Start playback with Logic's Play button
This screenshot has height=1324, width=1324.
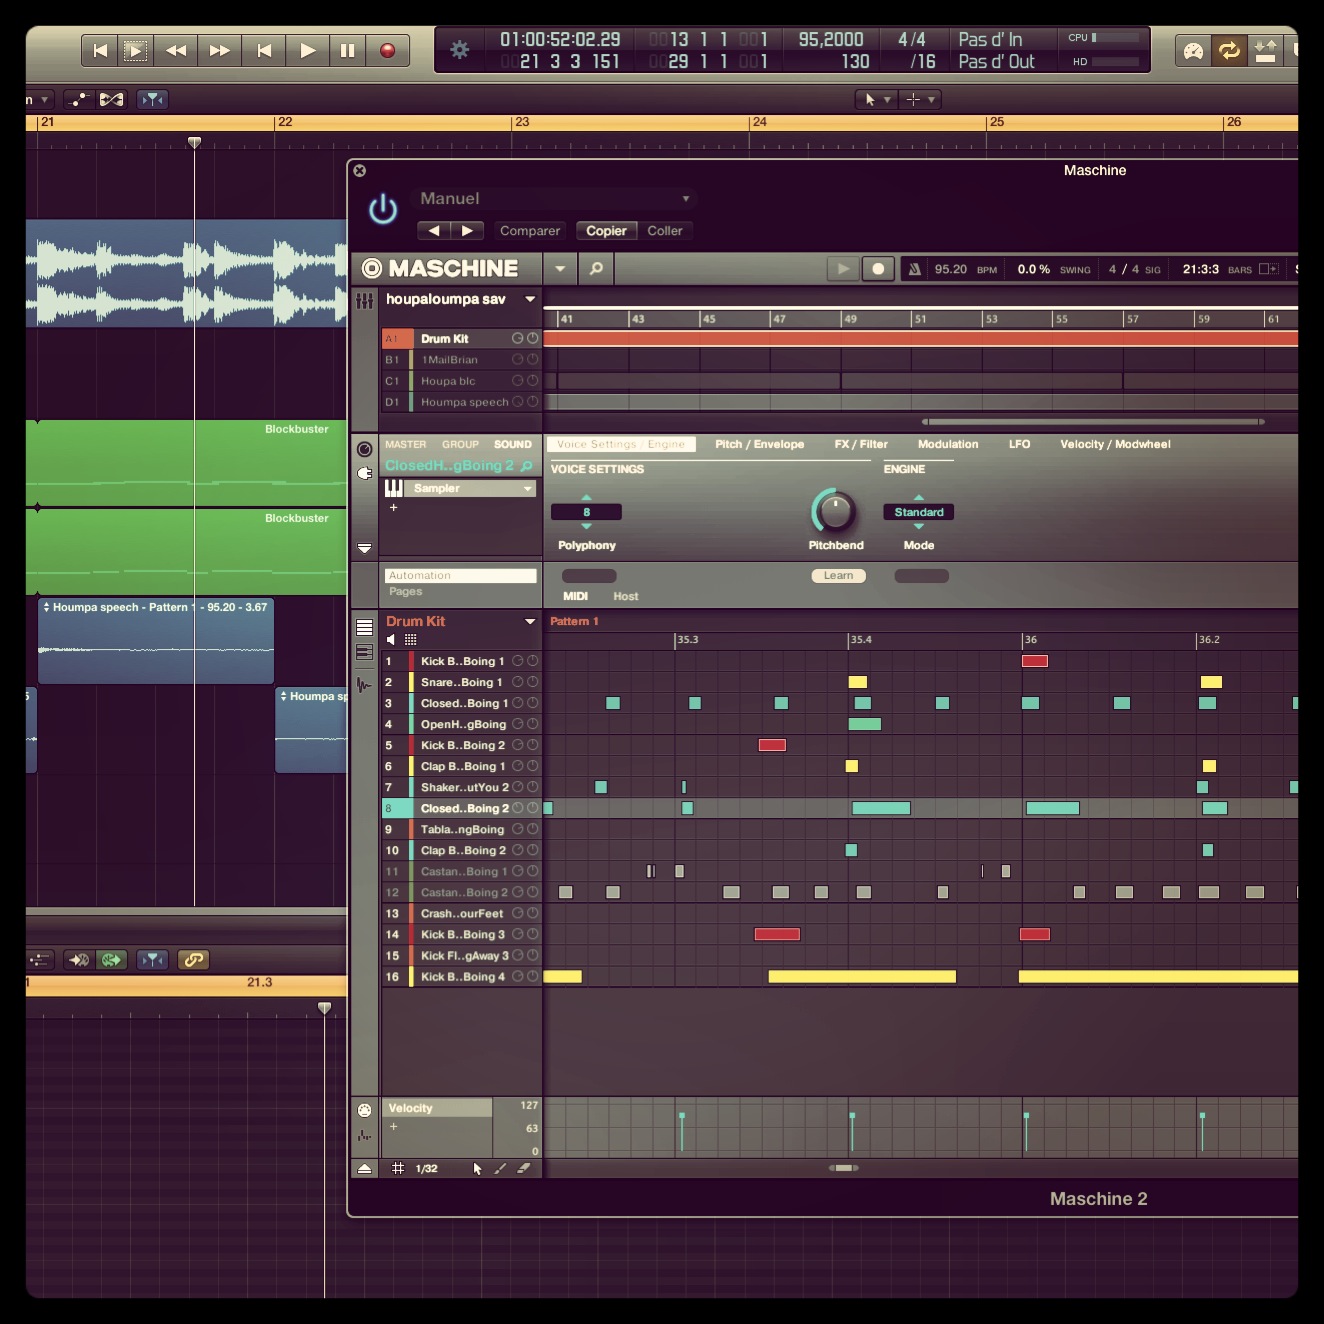[x=307, y=50]
